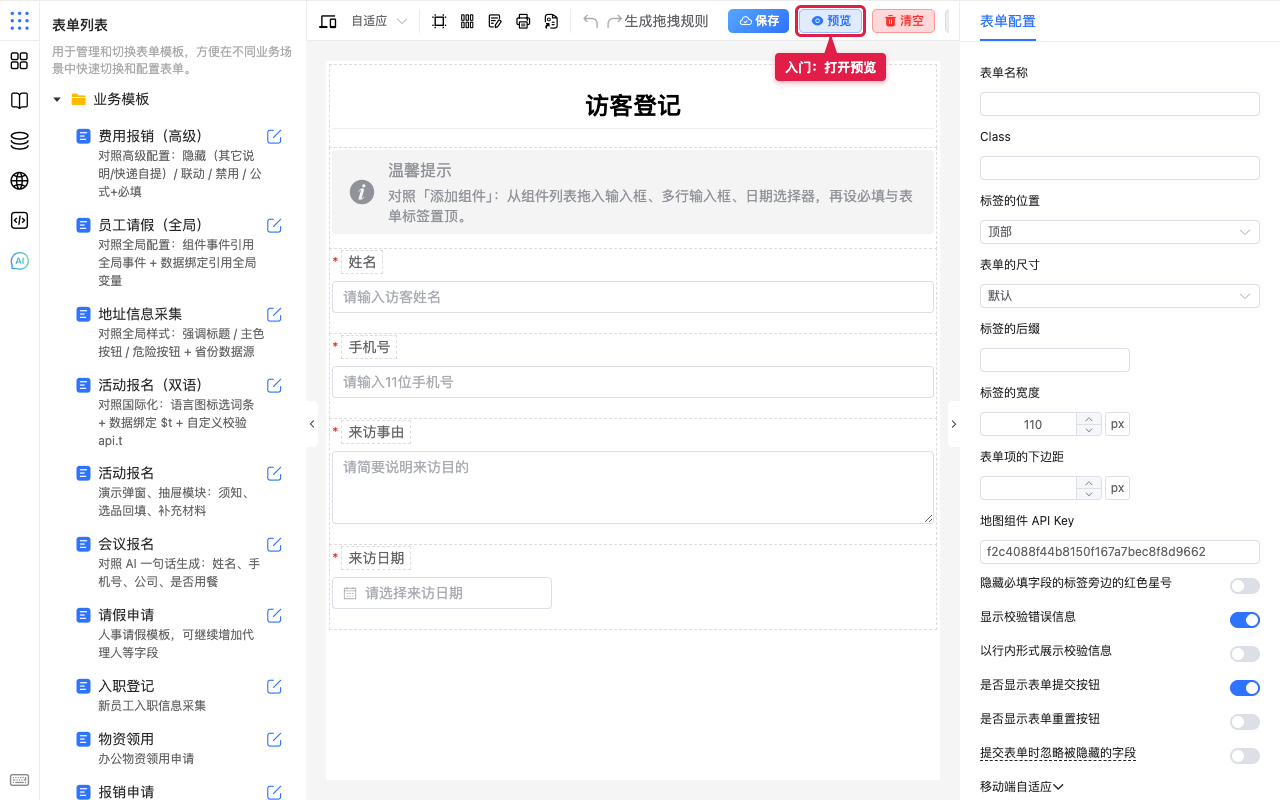Screen dimensions: 1280x800
Task: Toggle 显示校验错误信息 switch
Action: (x=1244, y=620)
